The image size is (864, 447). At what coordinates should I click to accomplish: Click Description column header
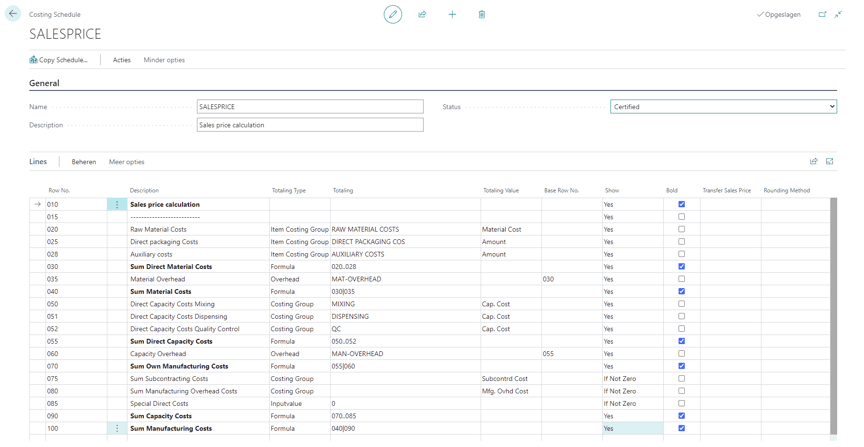pyautogui.click(x=144, y=190)
